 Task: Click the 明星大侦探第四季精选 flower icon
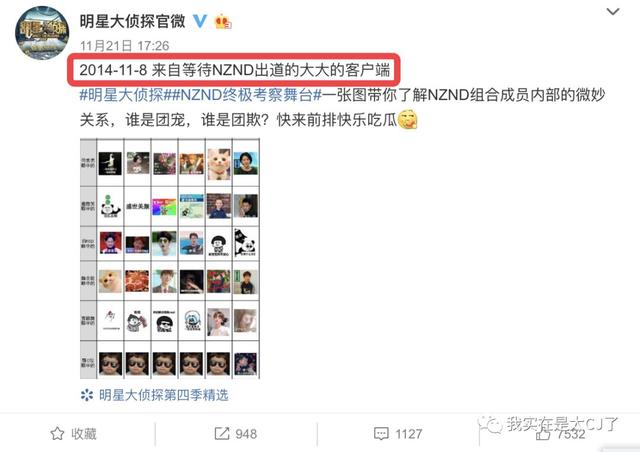[87, 395]
